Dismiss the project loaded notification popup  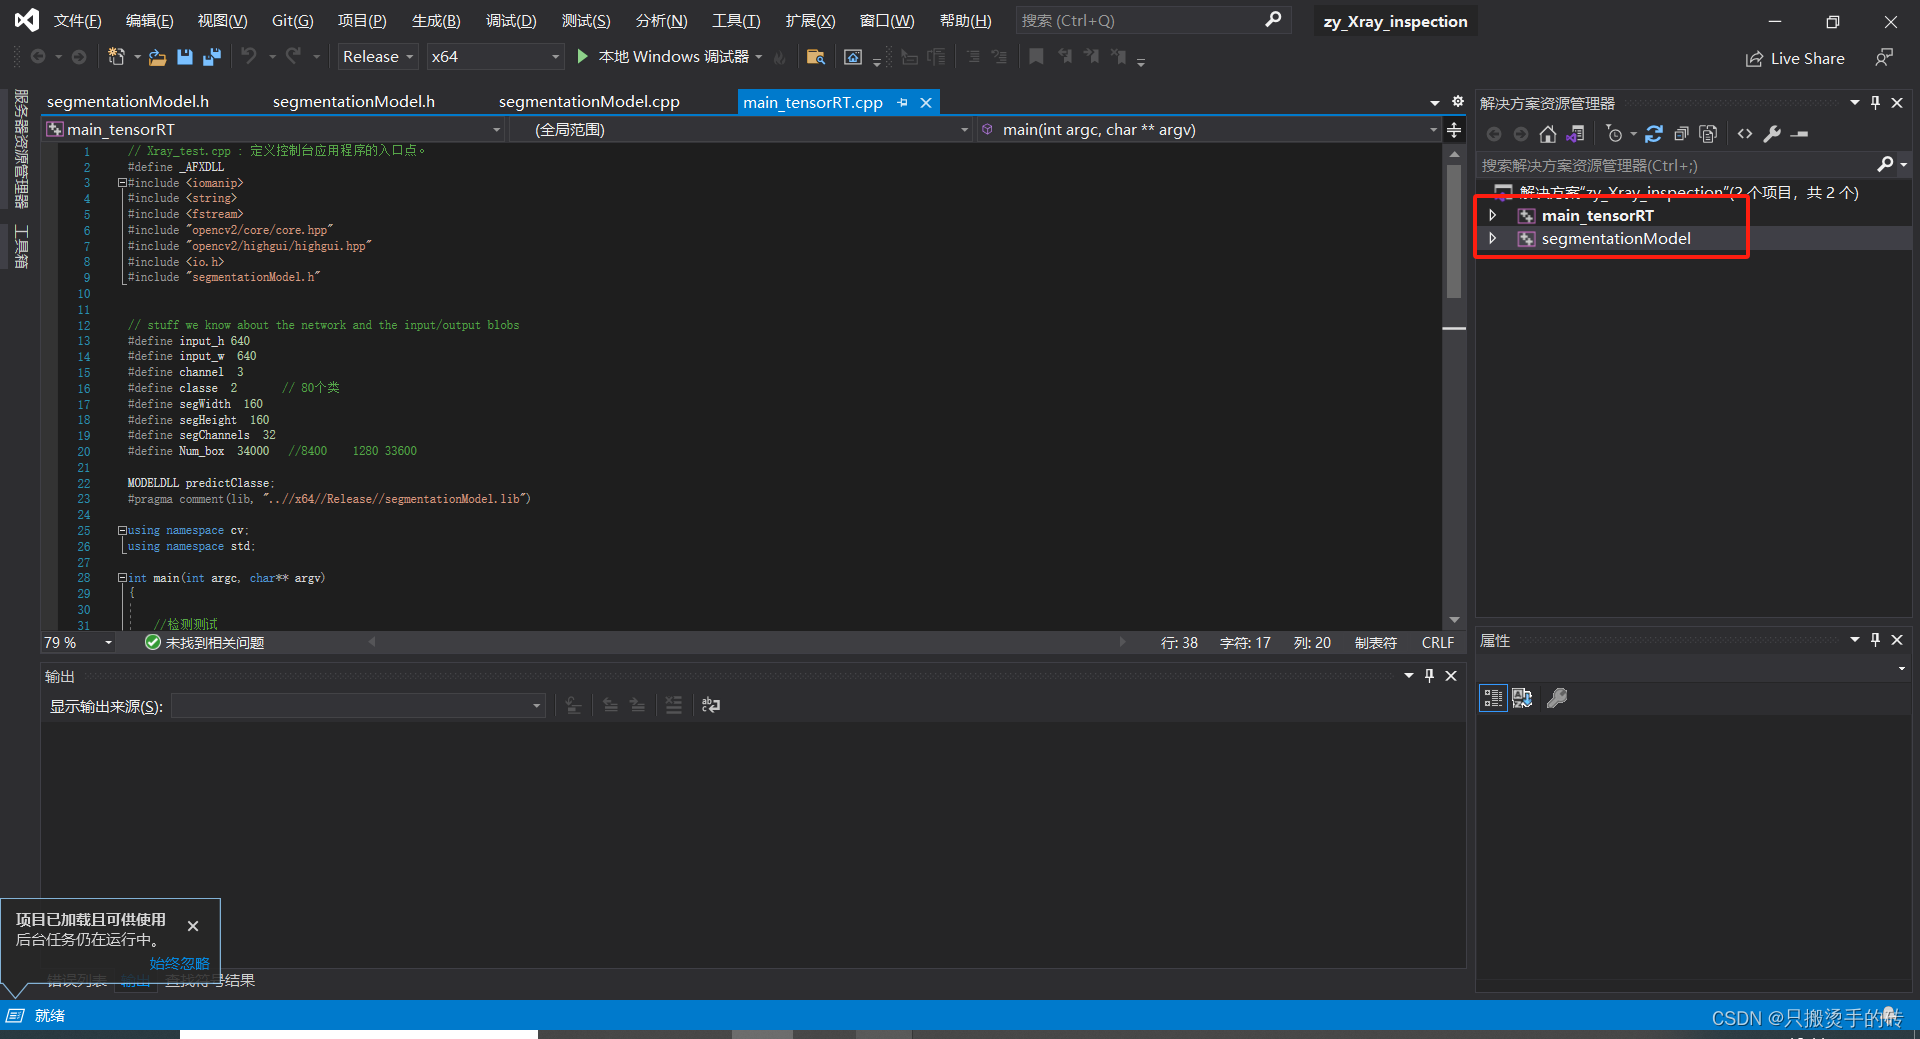point(193,926)
